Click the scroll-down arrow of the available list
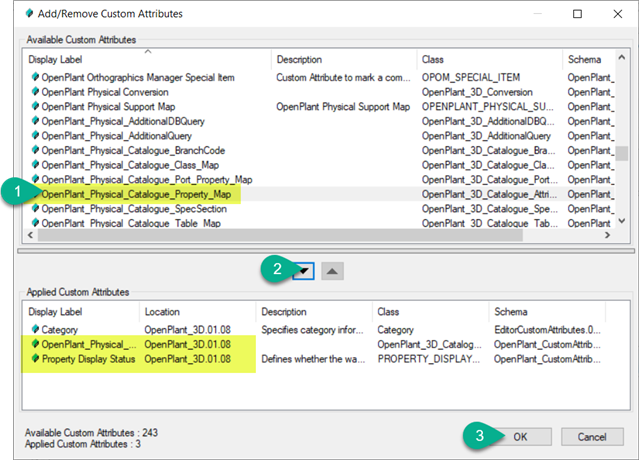 click(621, 221)
